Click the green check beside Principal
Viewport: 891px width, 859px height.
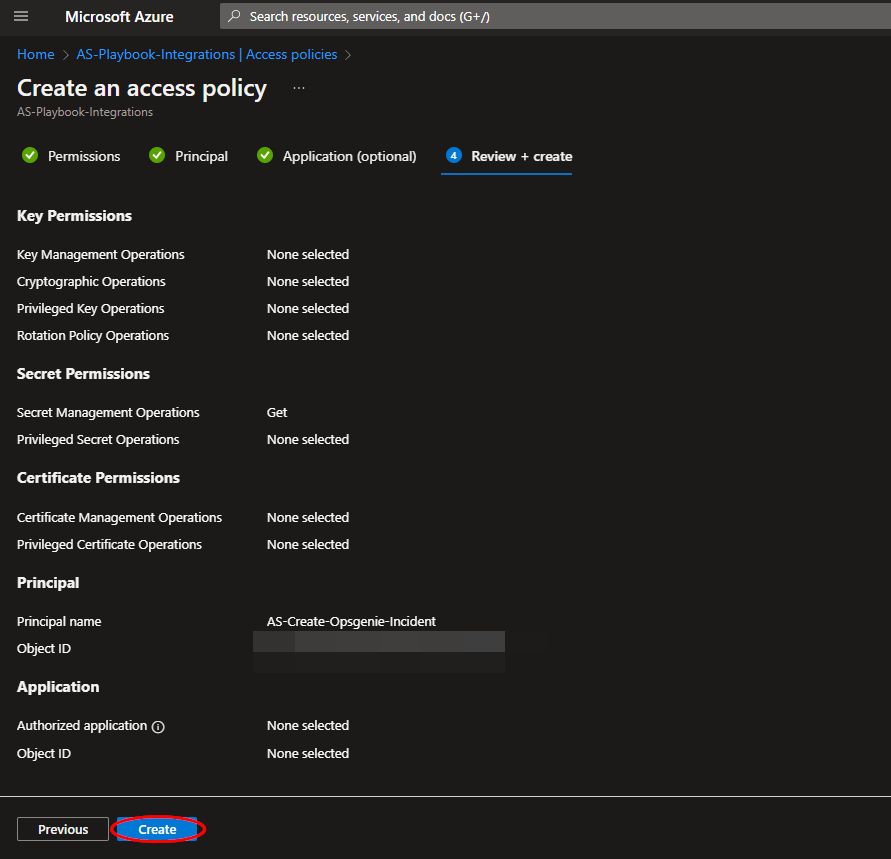(x=157, y=155)
